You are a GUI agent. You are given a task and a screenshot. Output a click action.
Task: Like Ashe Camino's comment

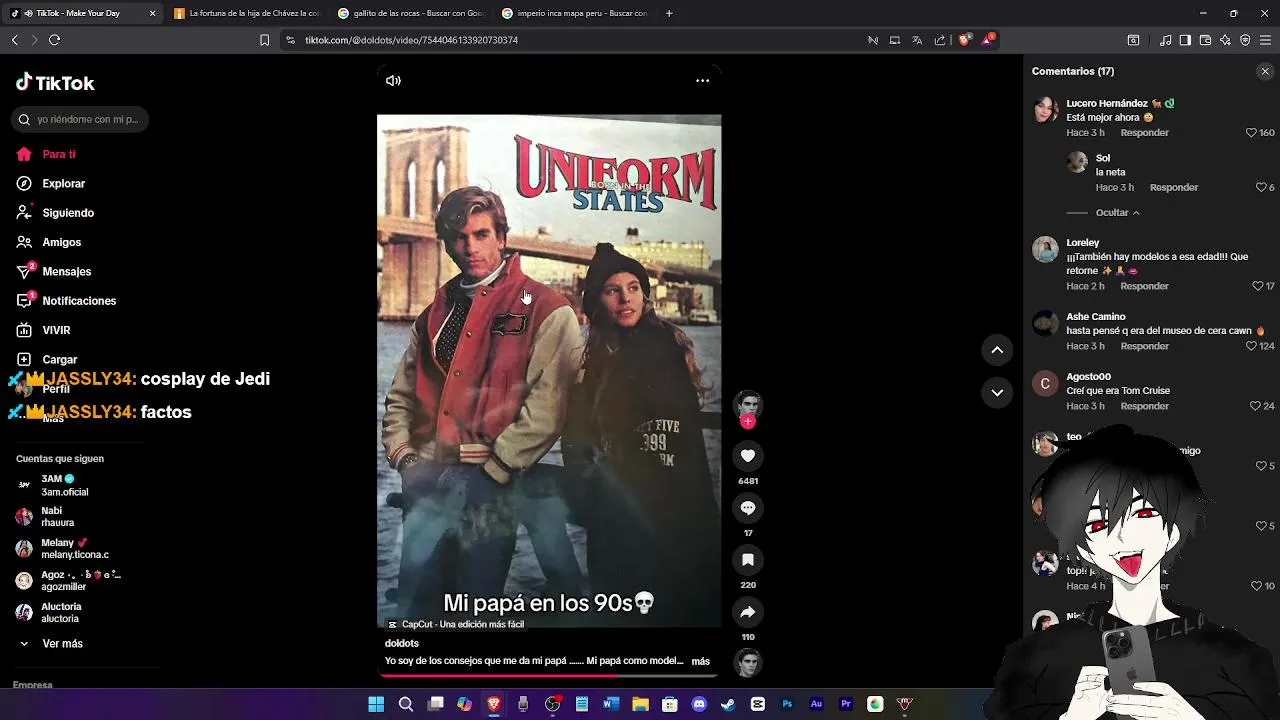pos(1251,346)
